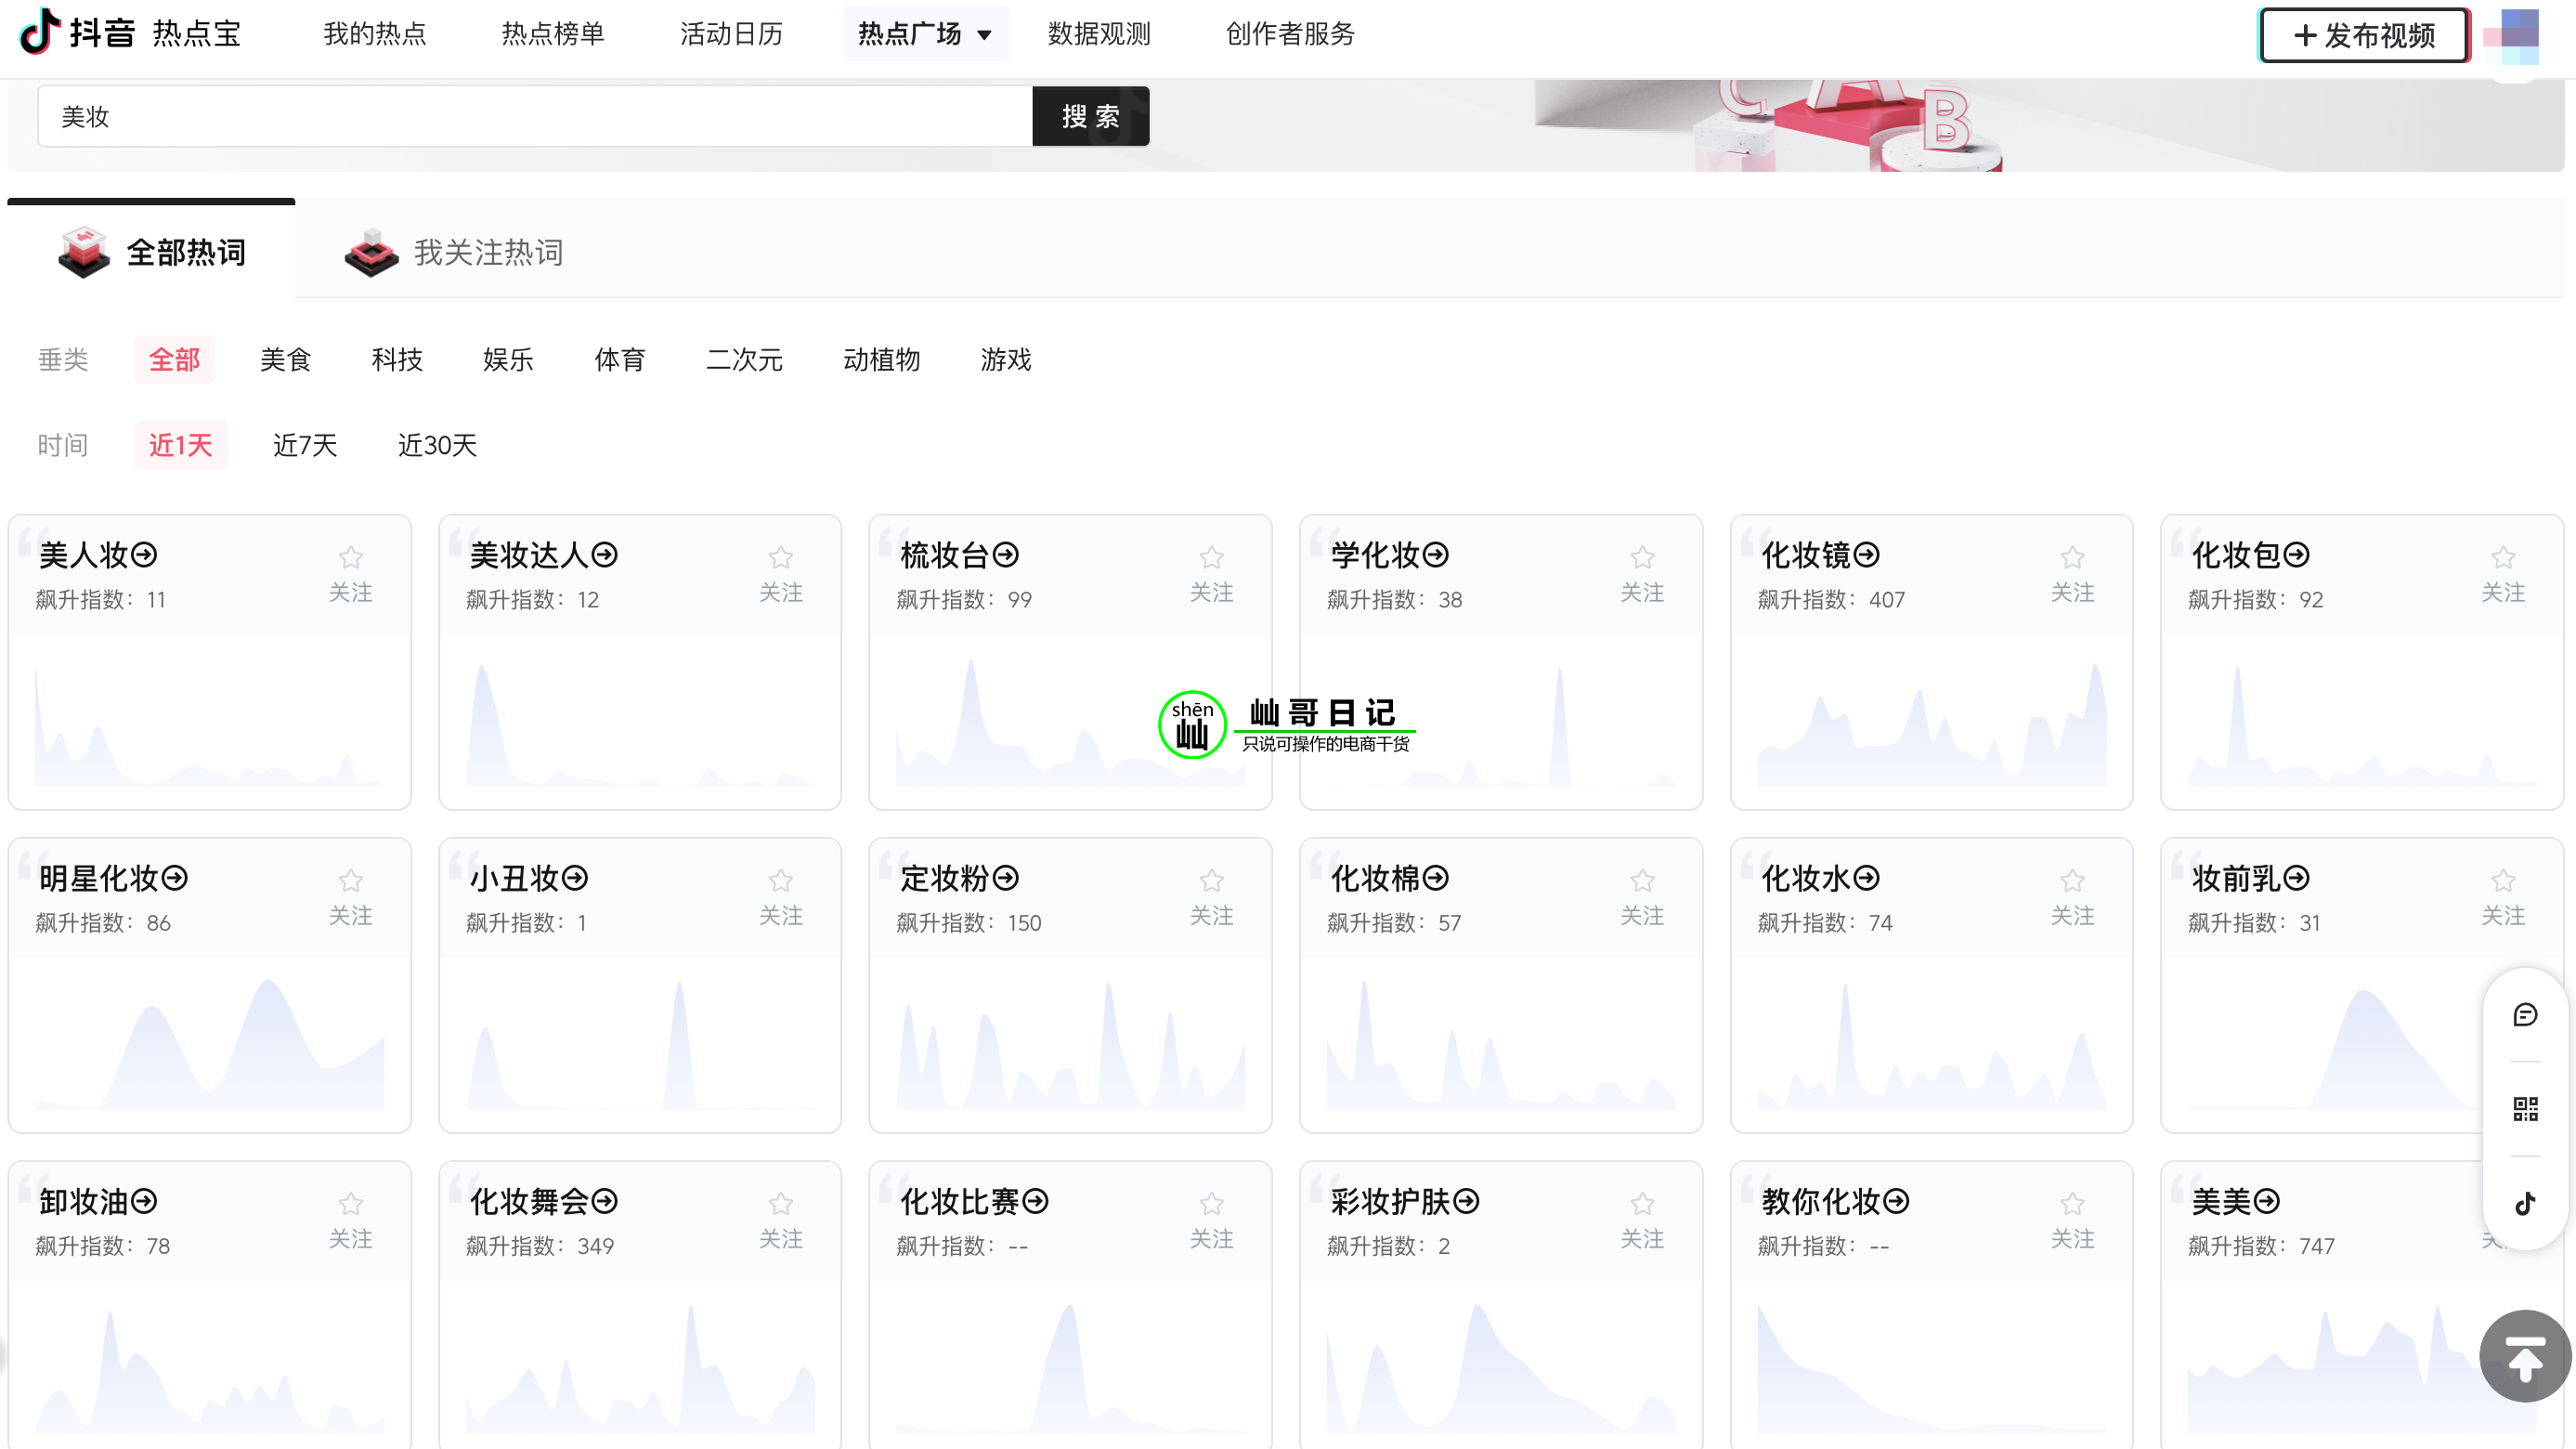Open the QR code icon in side panel
Viewport: 2576px width, 1449px height.
coord(2524,1108)
